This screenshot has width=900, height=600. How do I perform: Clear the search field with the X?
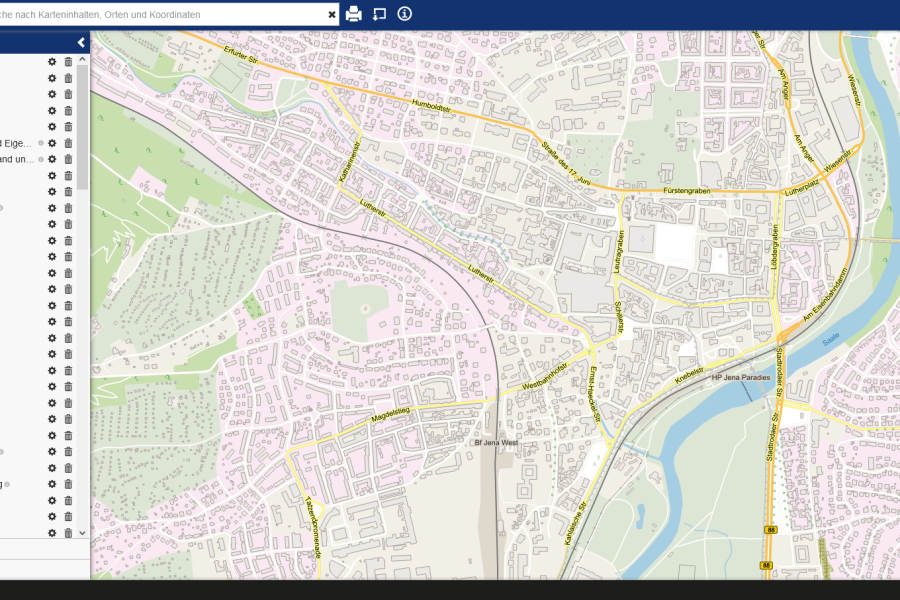pos(332,15)
